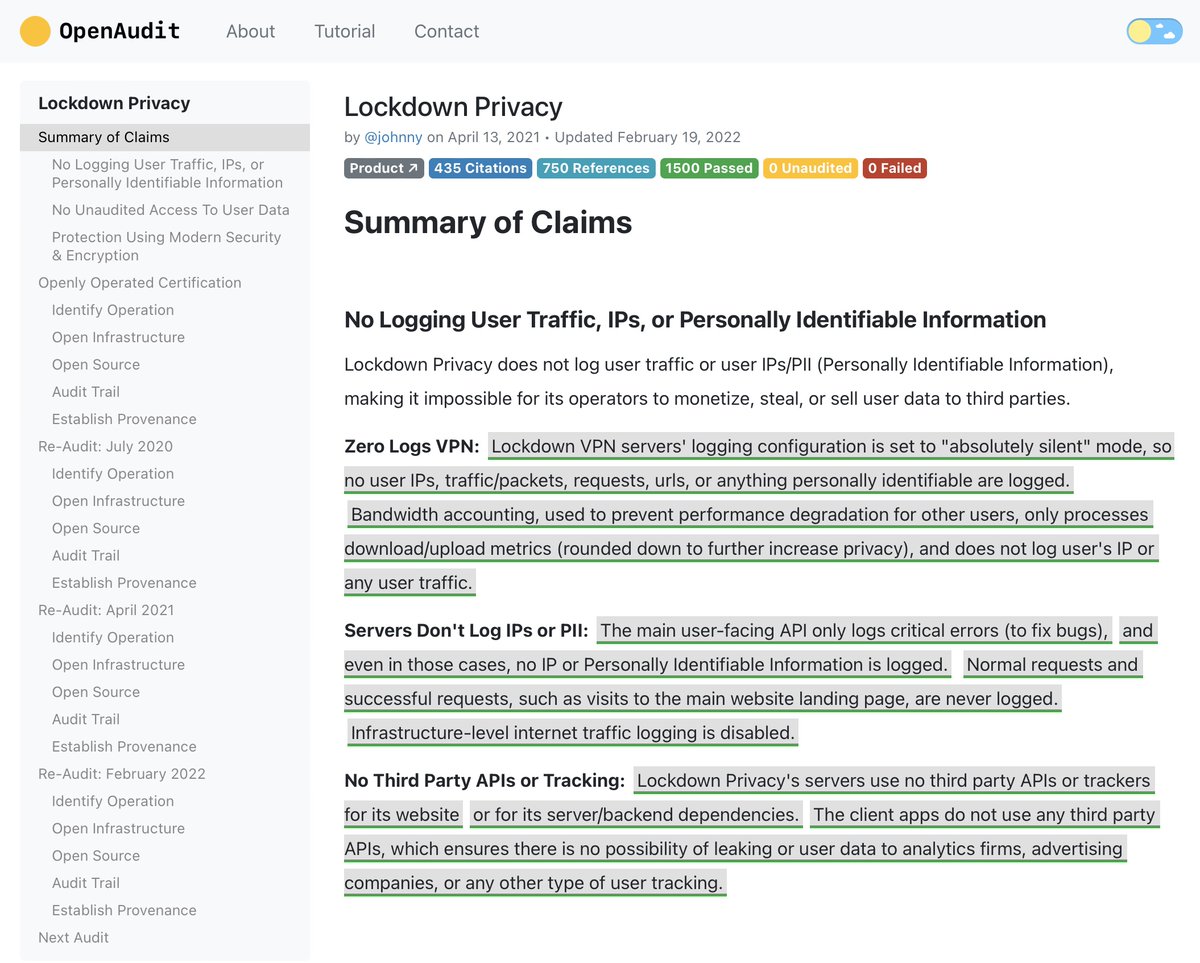1200x963 pixels.
Task: Click claim "Infrastructure-level internet traffic logging is disabled."
Action: pyautogui.click(x=572, y=733)
